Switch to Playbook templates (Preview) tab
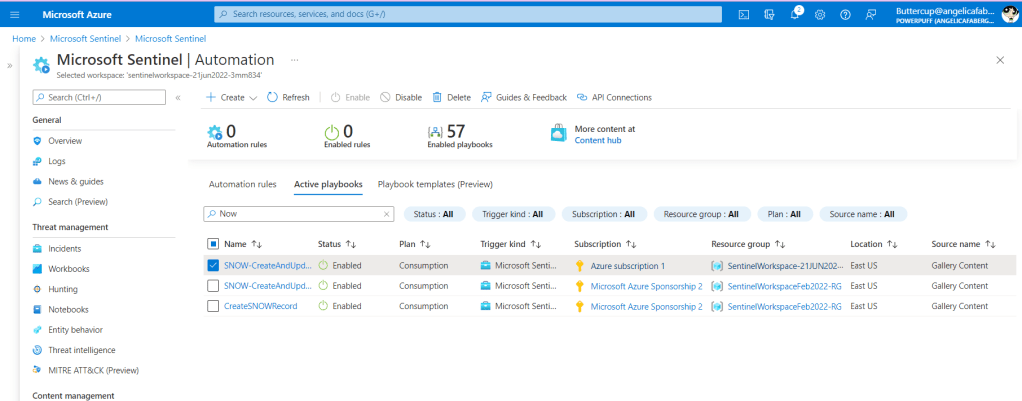This screenshot has height=401, width=1022. pos(434,184)
